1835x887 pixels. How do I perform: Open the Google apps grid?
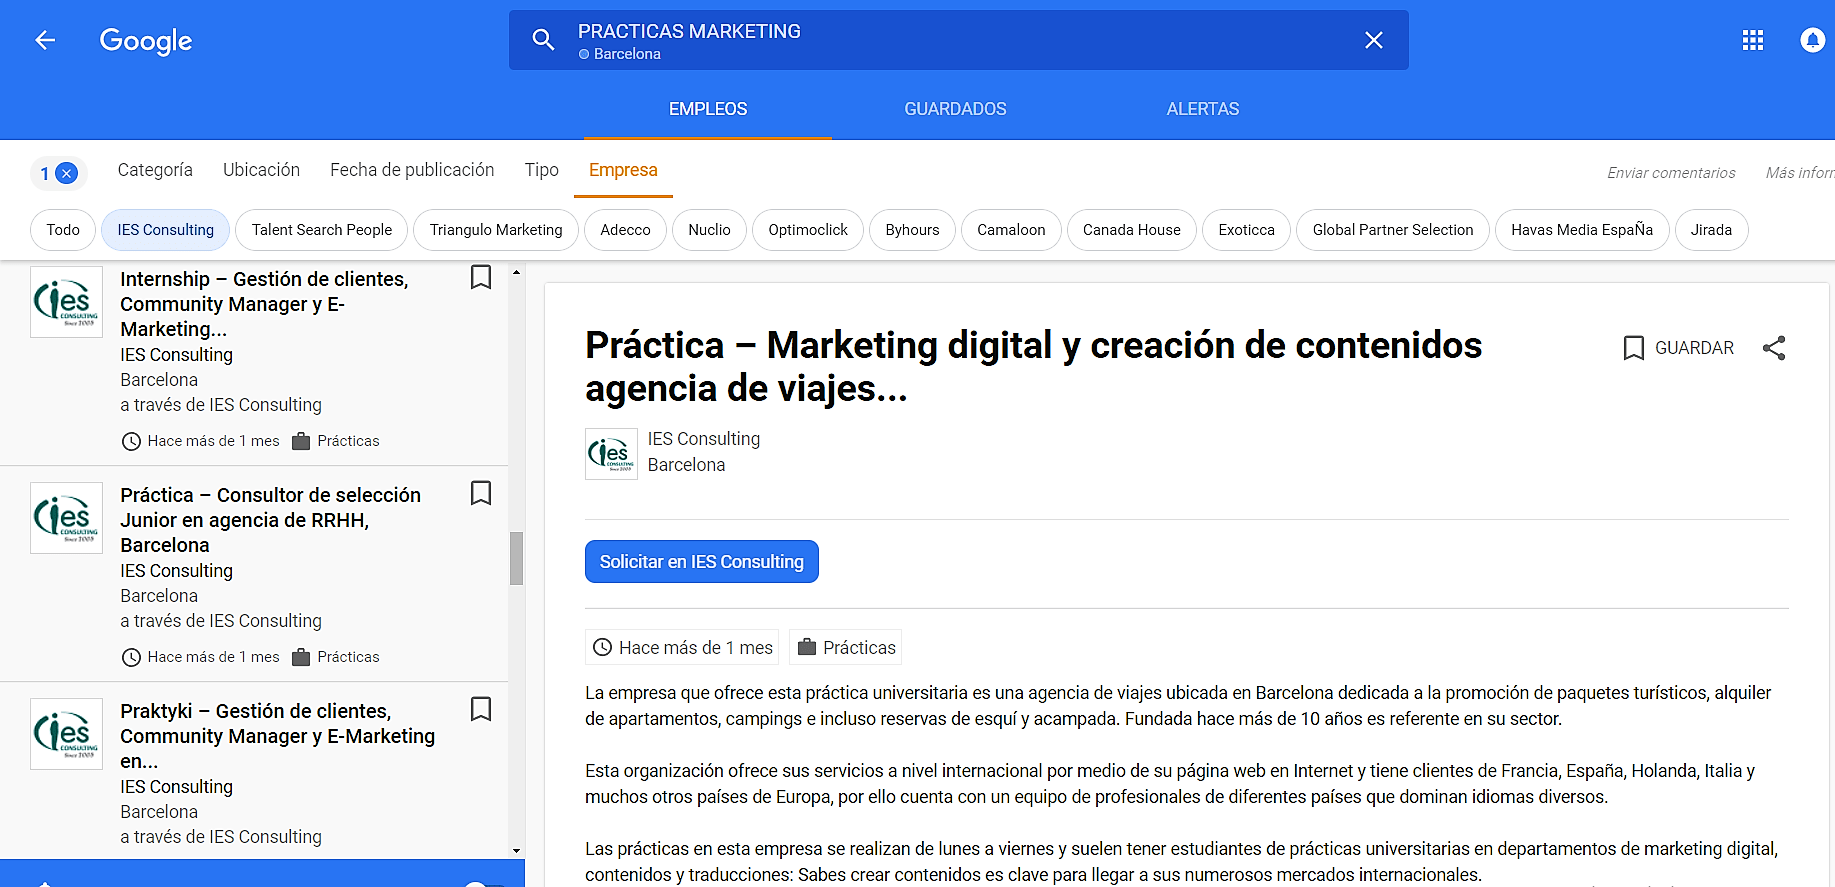click(1752, 40)
